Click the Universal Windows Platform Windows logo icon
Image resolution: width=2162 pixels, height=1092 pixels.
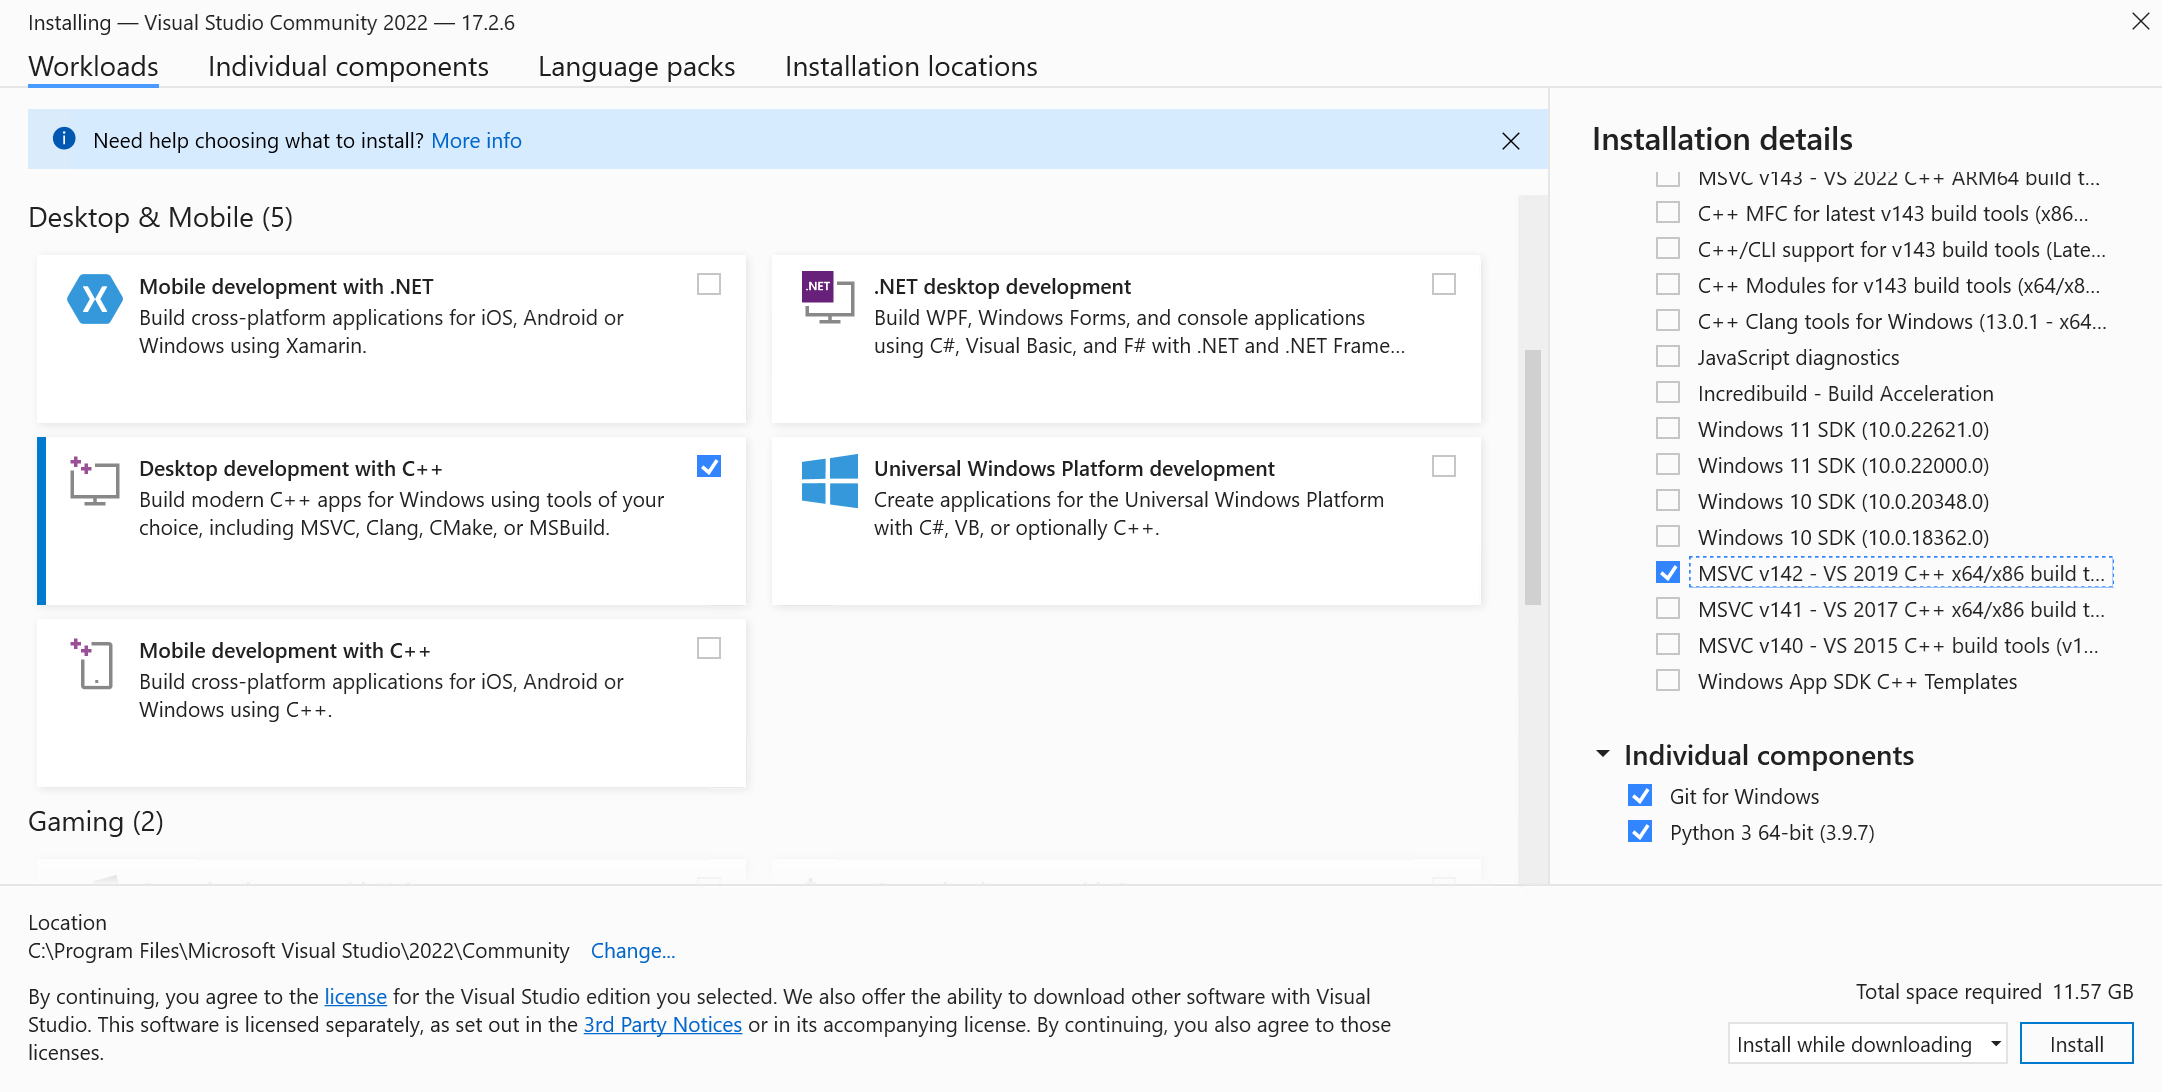(830, 481)
